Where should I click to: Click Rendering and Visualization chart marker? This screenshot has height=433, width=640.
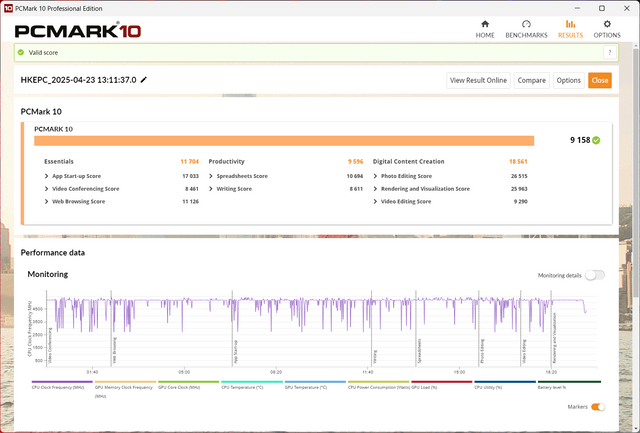pos(555,338)
